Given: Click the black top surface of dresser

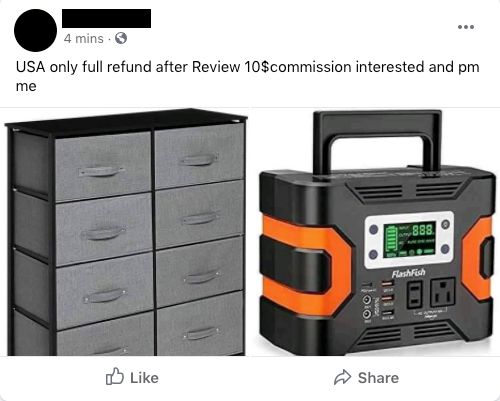Looking at the screenshot, I should tap(127, 121).
